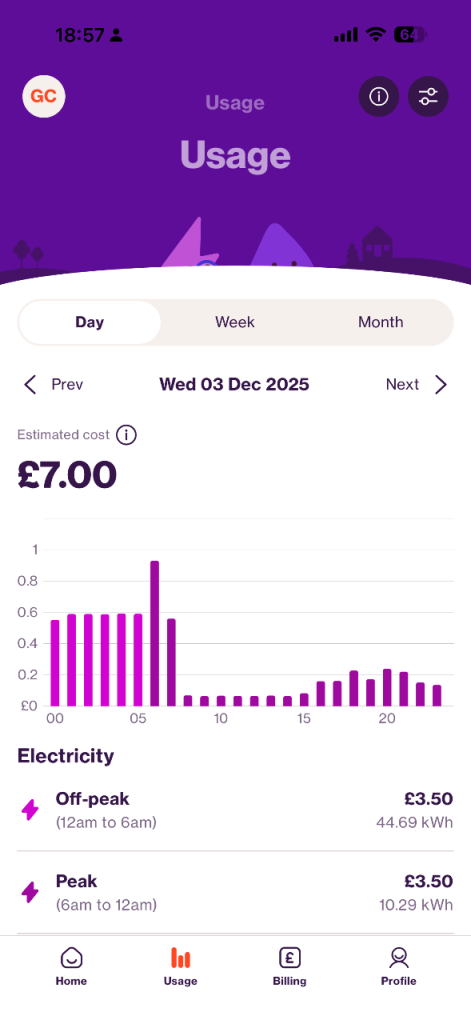Switch to the Week view
Image resolution: width=471 pixels, height=1024 pixels.
click(x=235, y=322)
